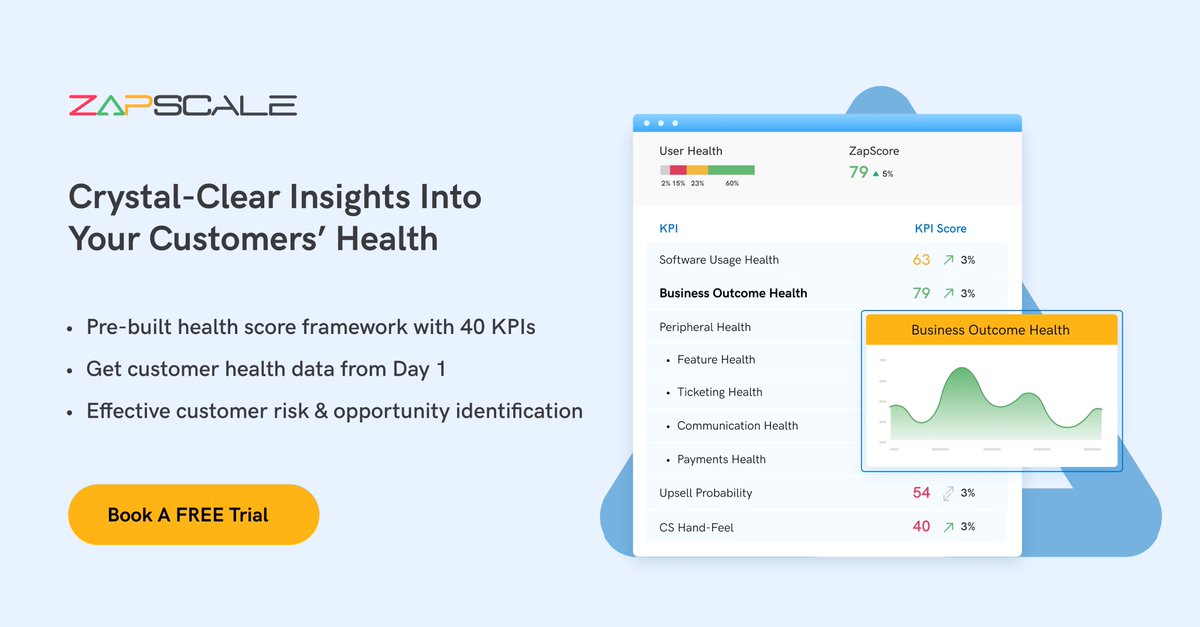
Task: Click the headline Crystal-Clear Insights Into
Action: coord(275,197)
